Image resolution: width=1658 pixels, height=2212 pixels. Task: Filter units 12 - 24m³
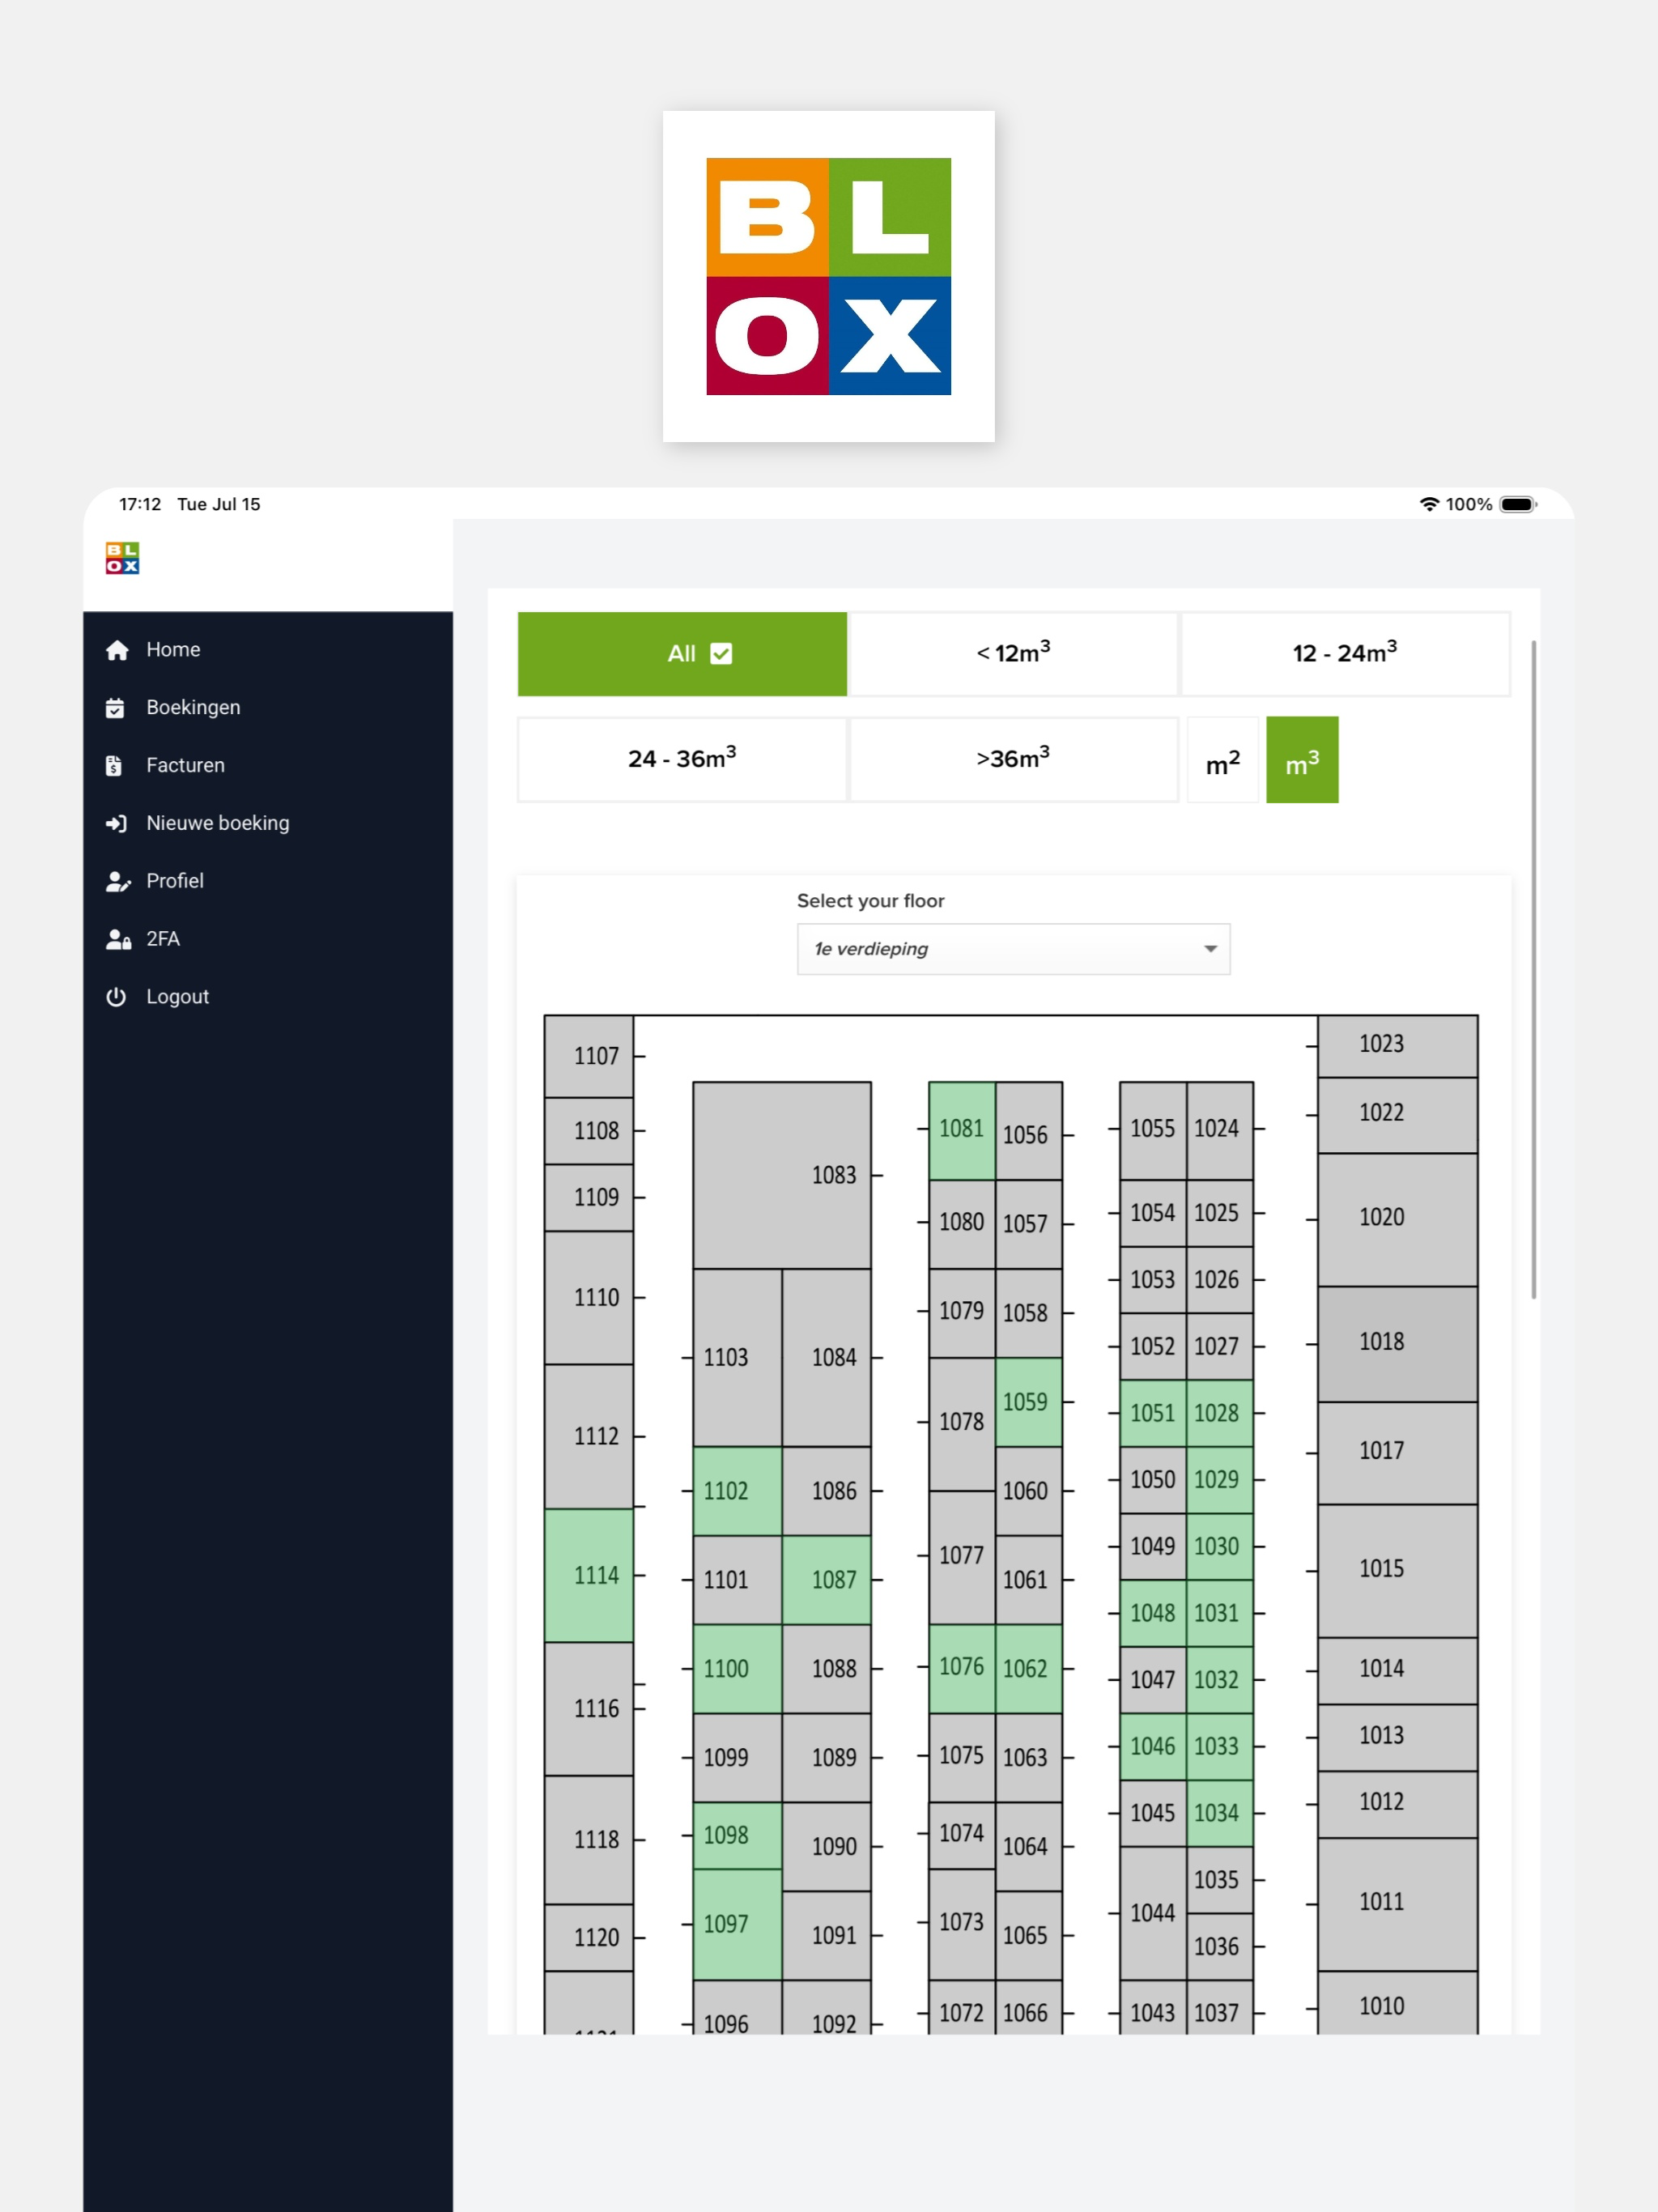[1345, 654]
